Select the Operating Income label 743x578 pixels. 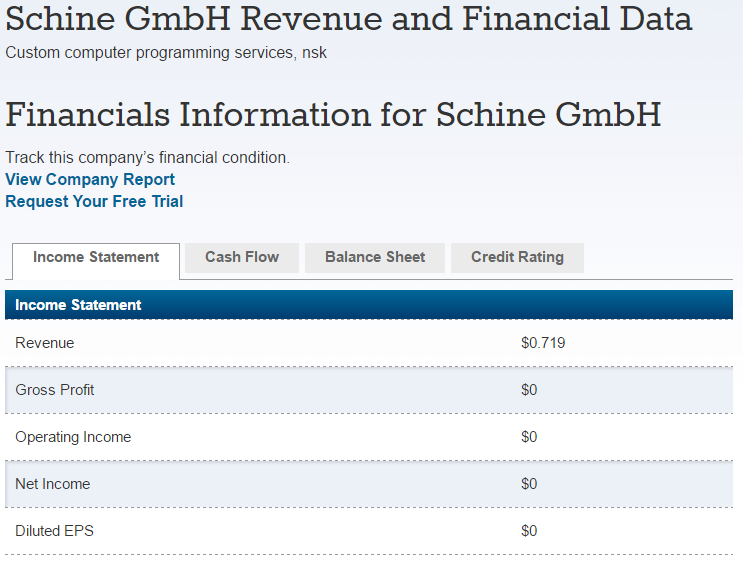click(x=73, y=437)
